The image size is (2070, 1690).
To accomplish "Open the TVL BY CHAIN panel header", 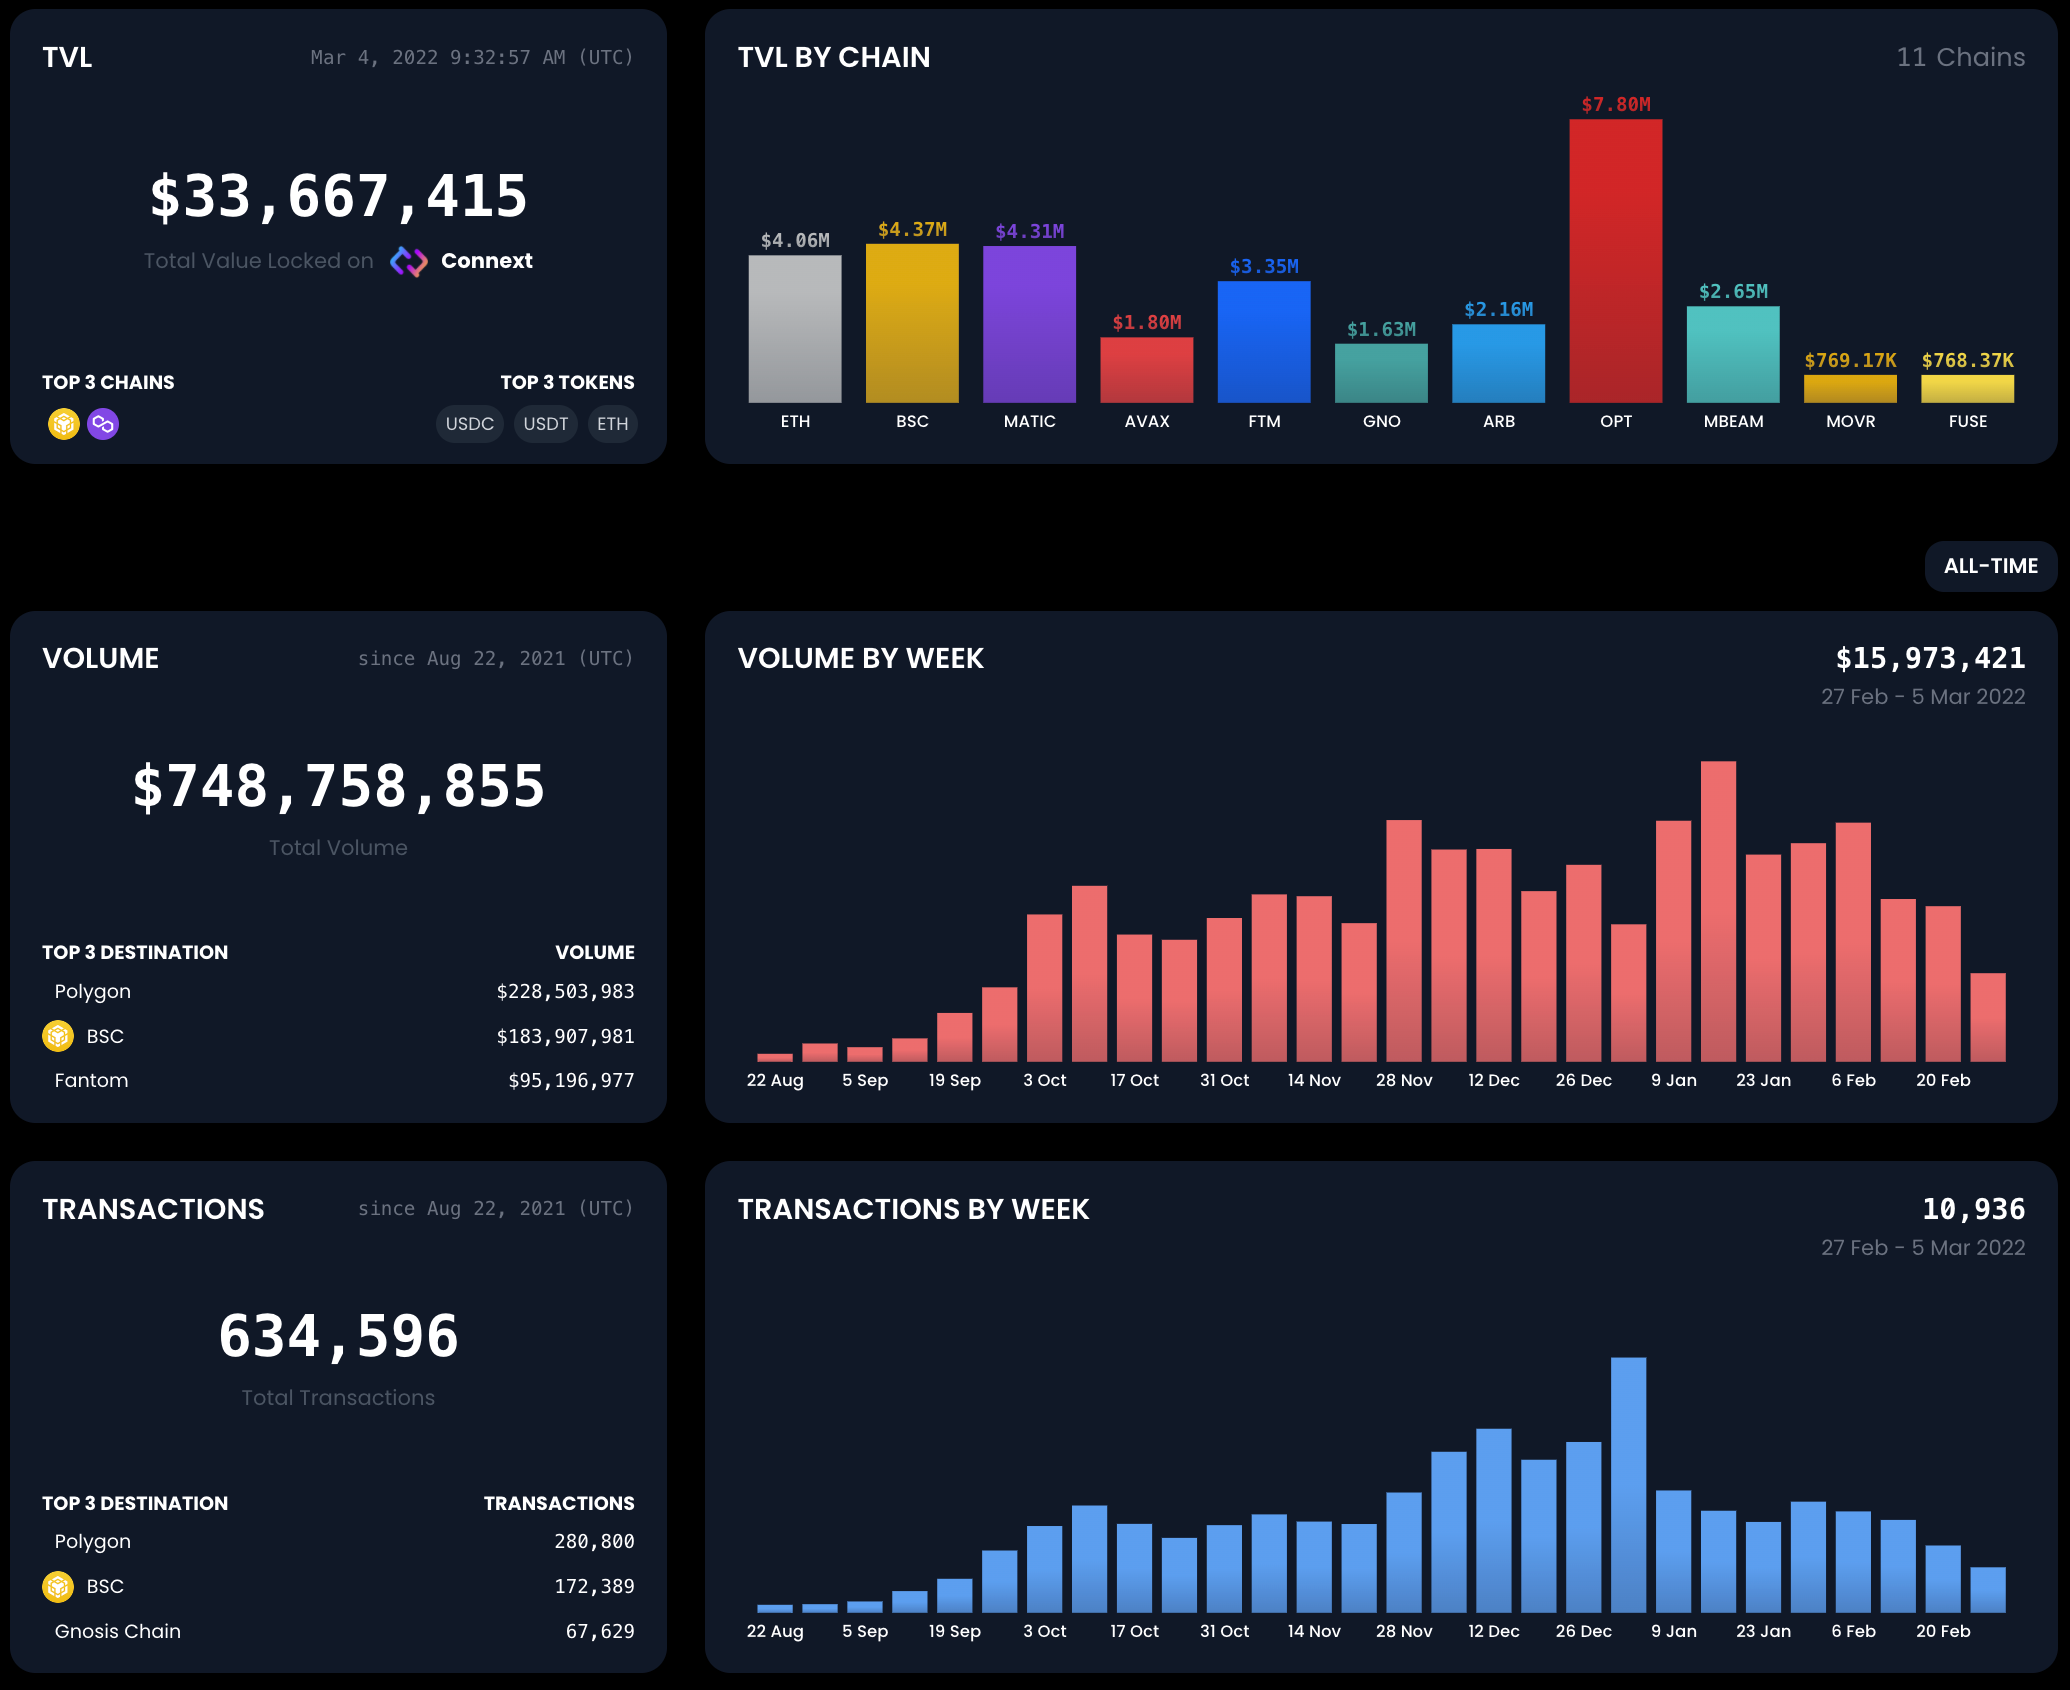I will coord(834,57).
